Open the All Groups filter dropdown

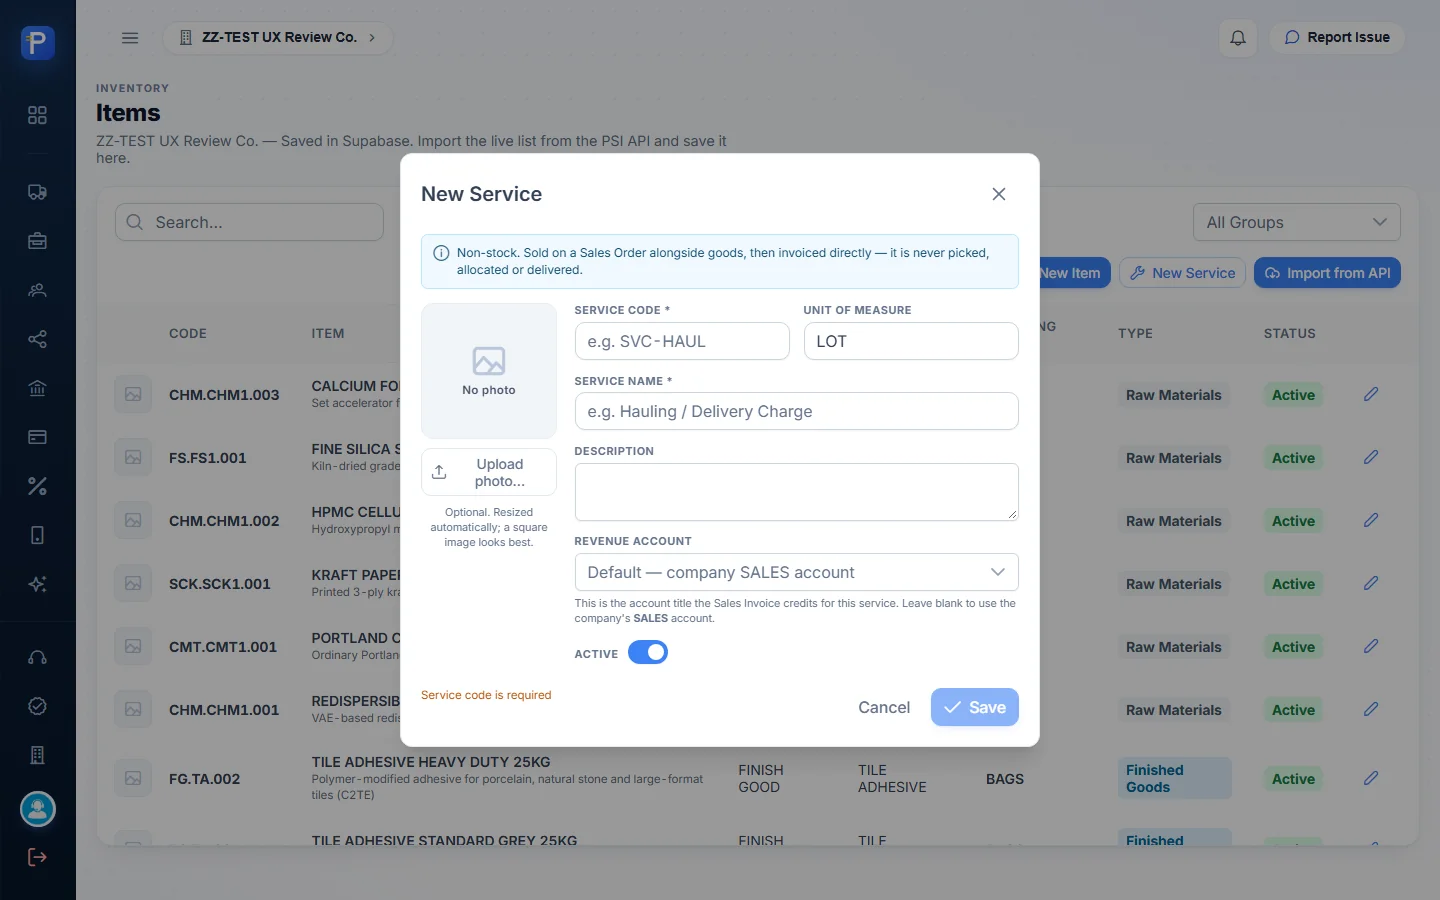(x=1296, y=222)
